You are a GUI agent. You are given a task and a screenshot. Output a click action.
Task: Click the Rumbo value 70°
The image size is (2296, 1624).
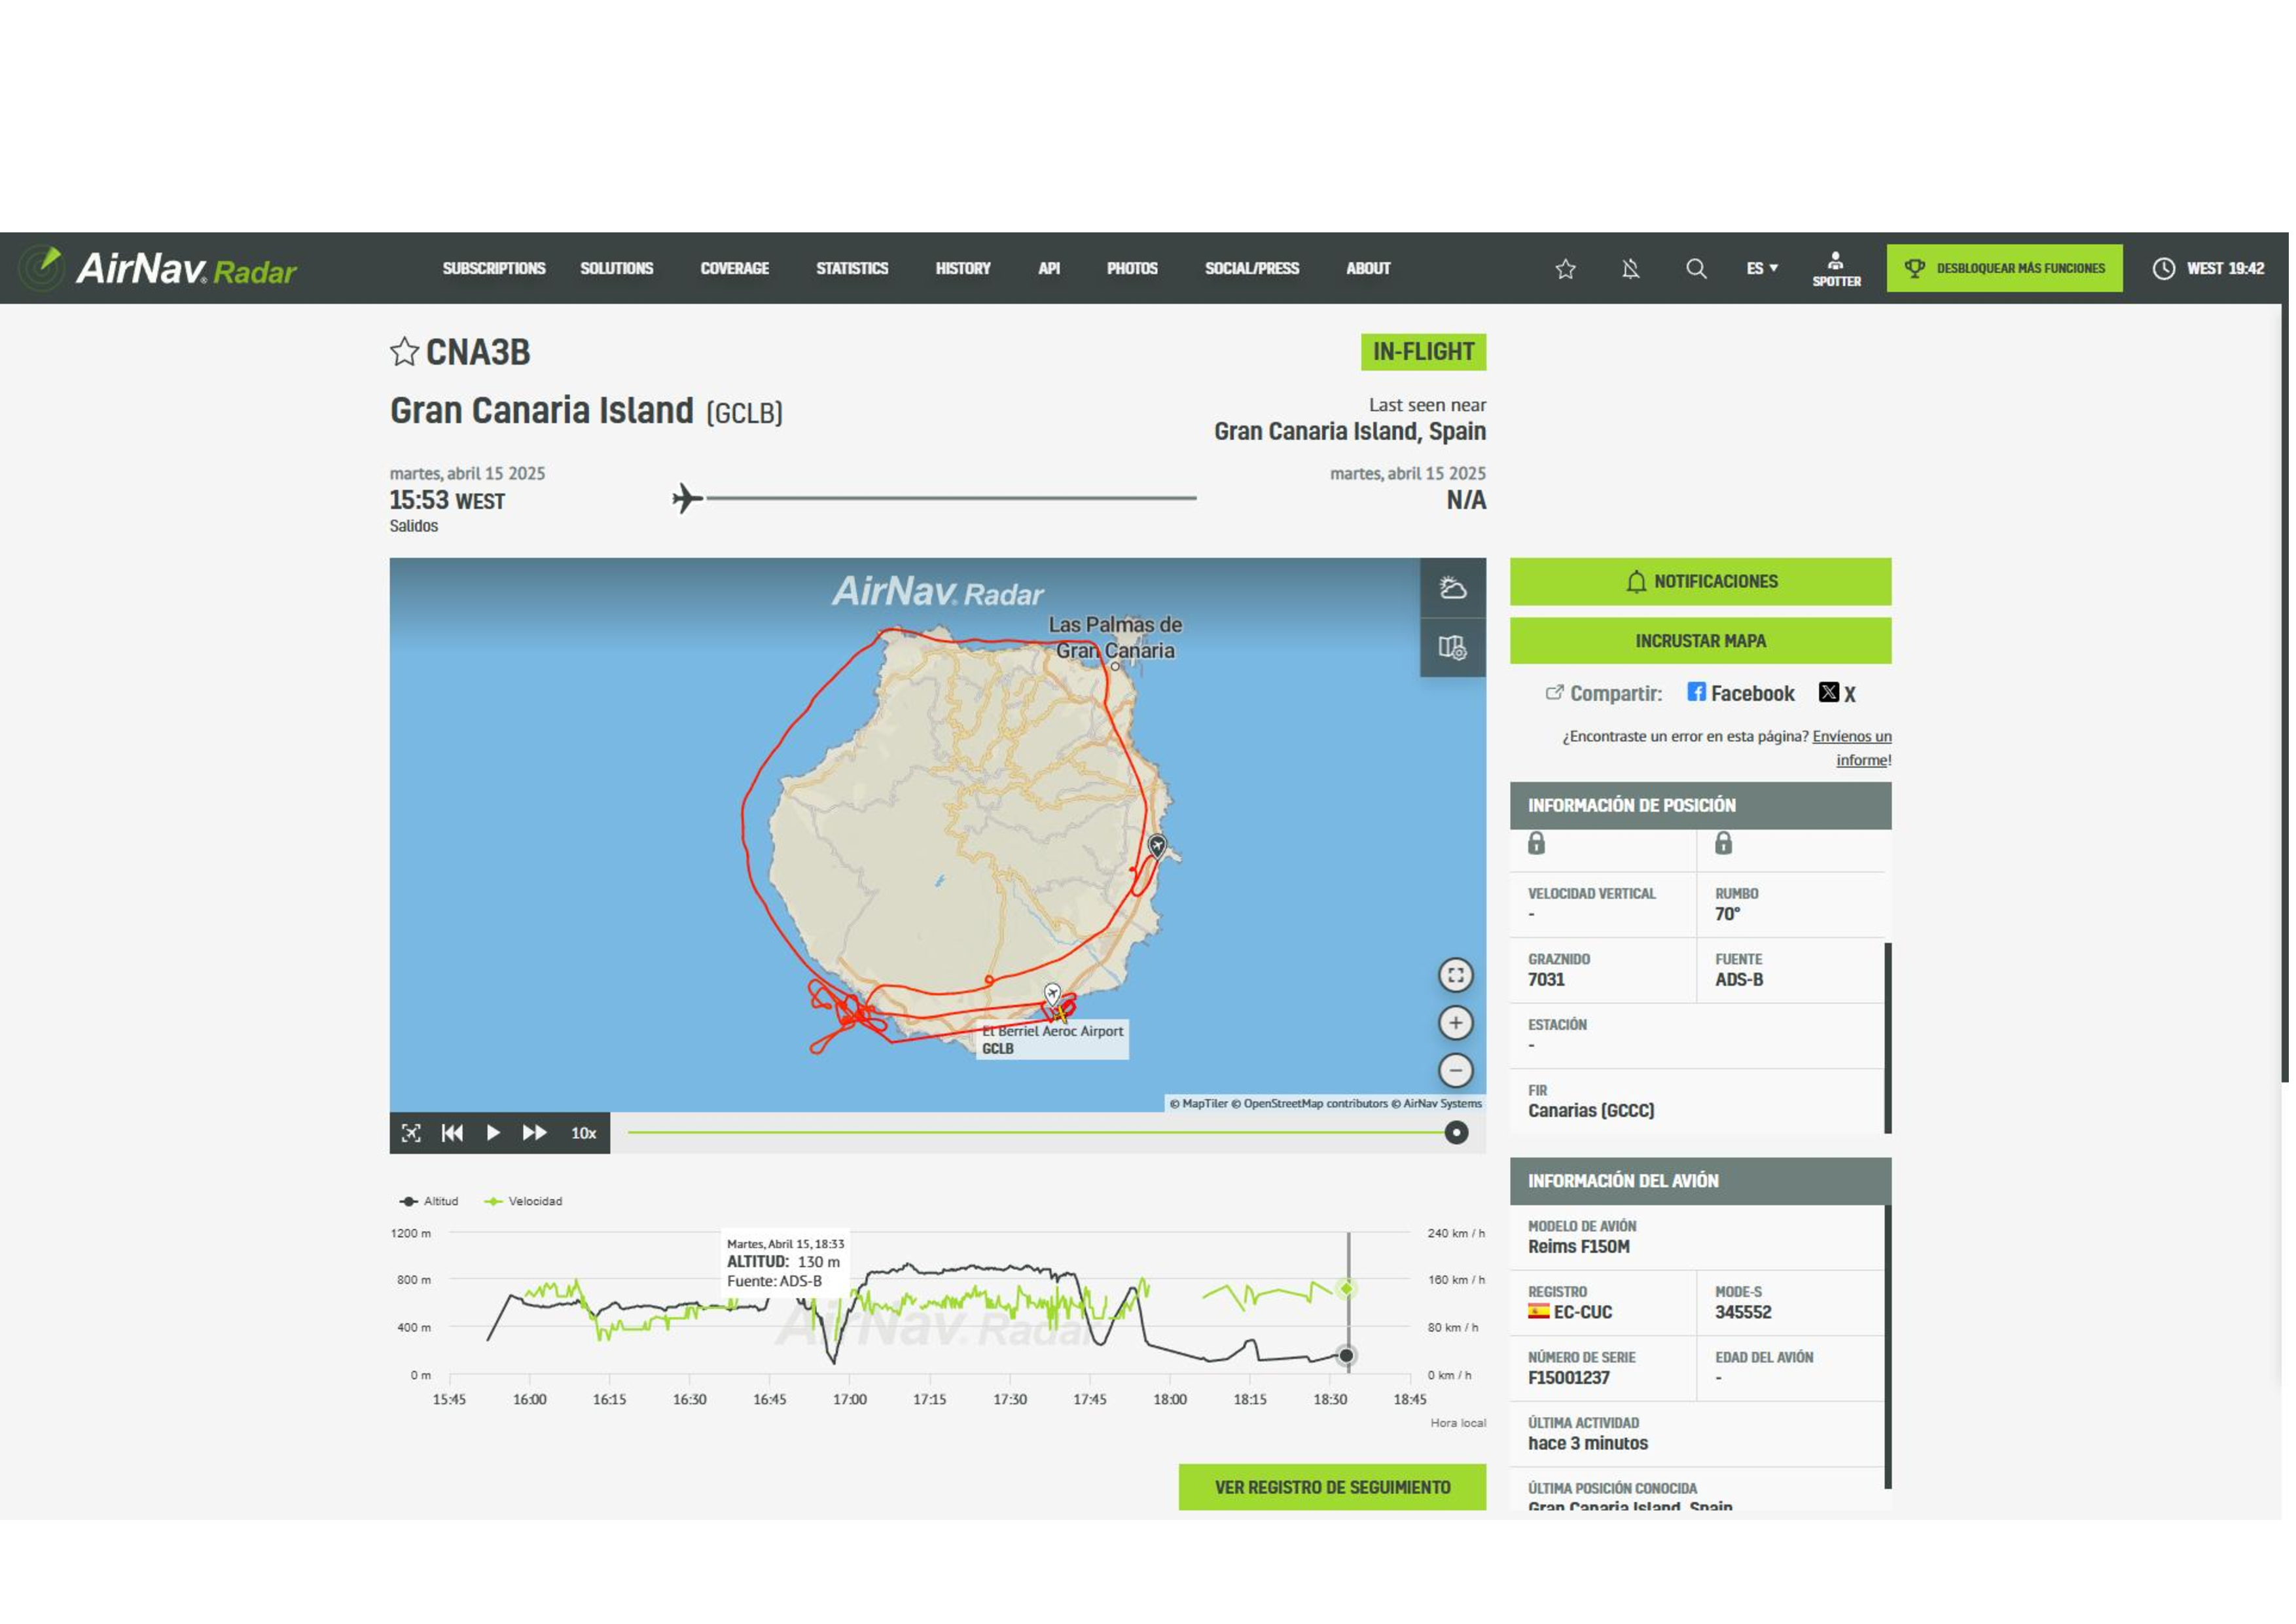[x=1728, y=914]
